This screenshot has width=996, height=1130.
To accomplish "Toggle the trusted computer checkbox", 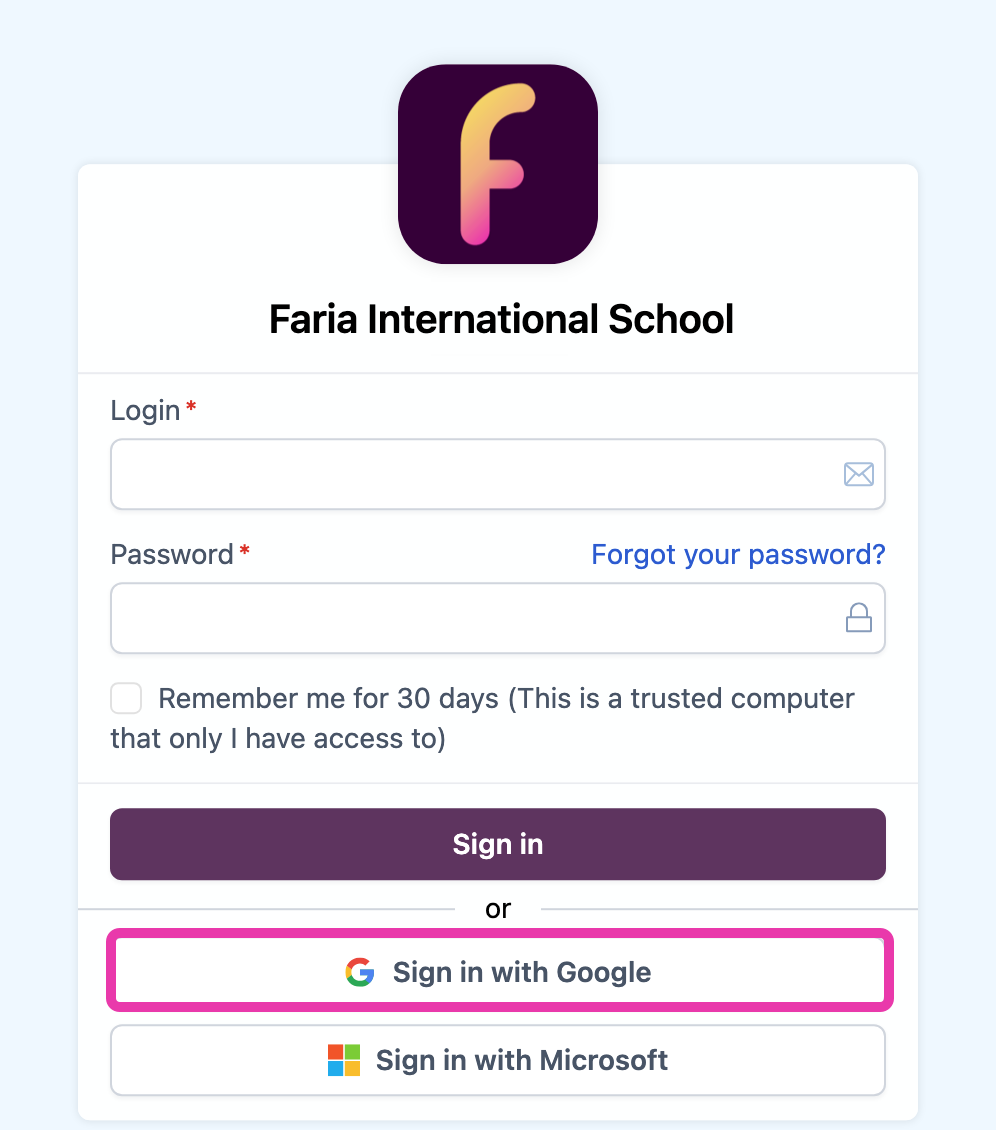I will (x=126, y=698).
